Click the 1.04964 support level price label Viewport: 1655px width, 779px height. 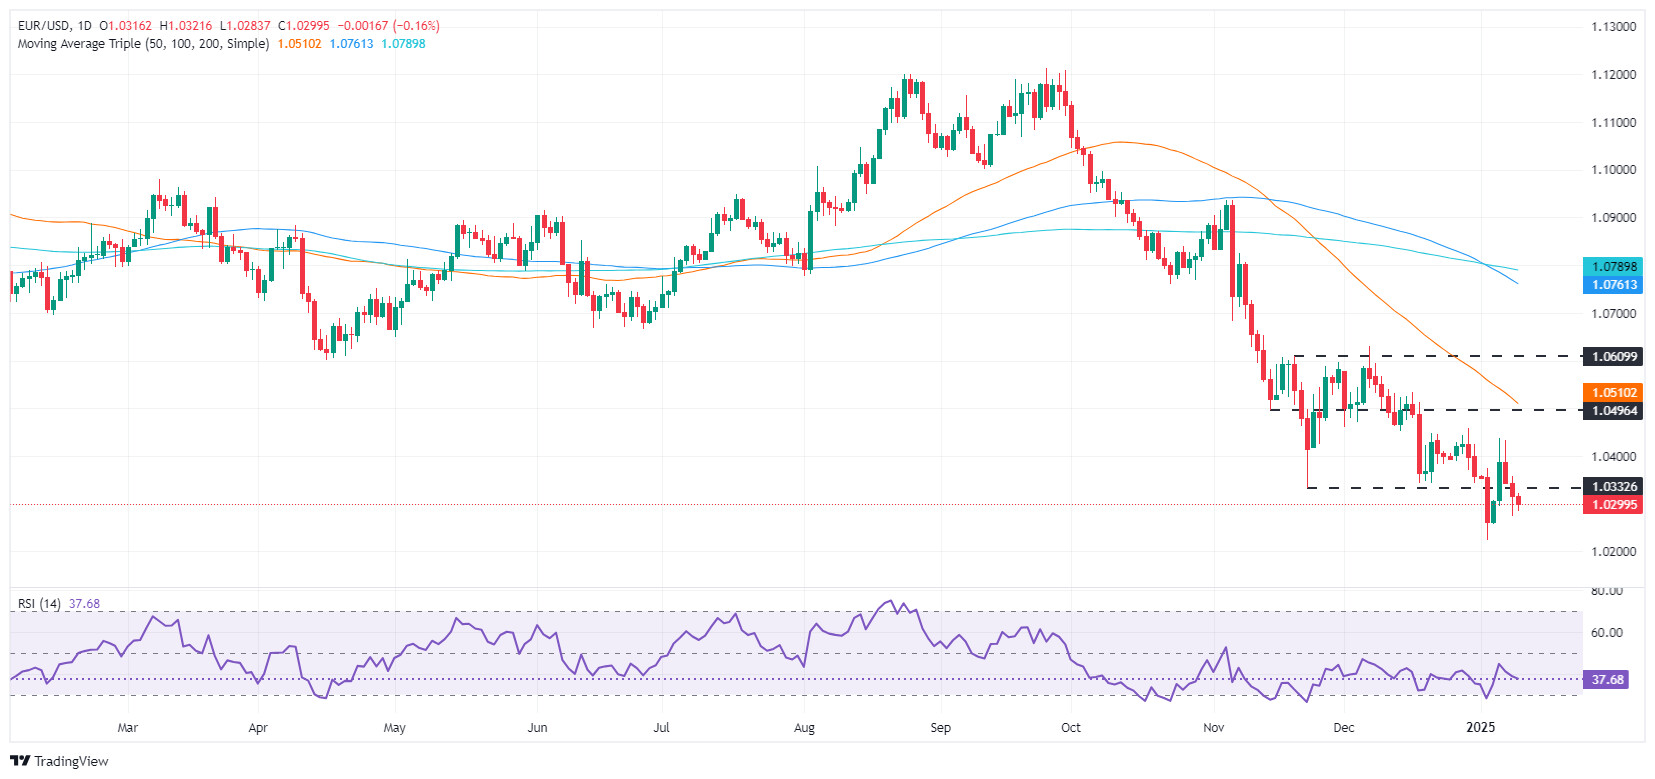(x=1613, y=410)
